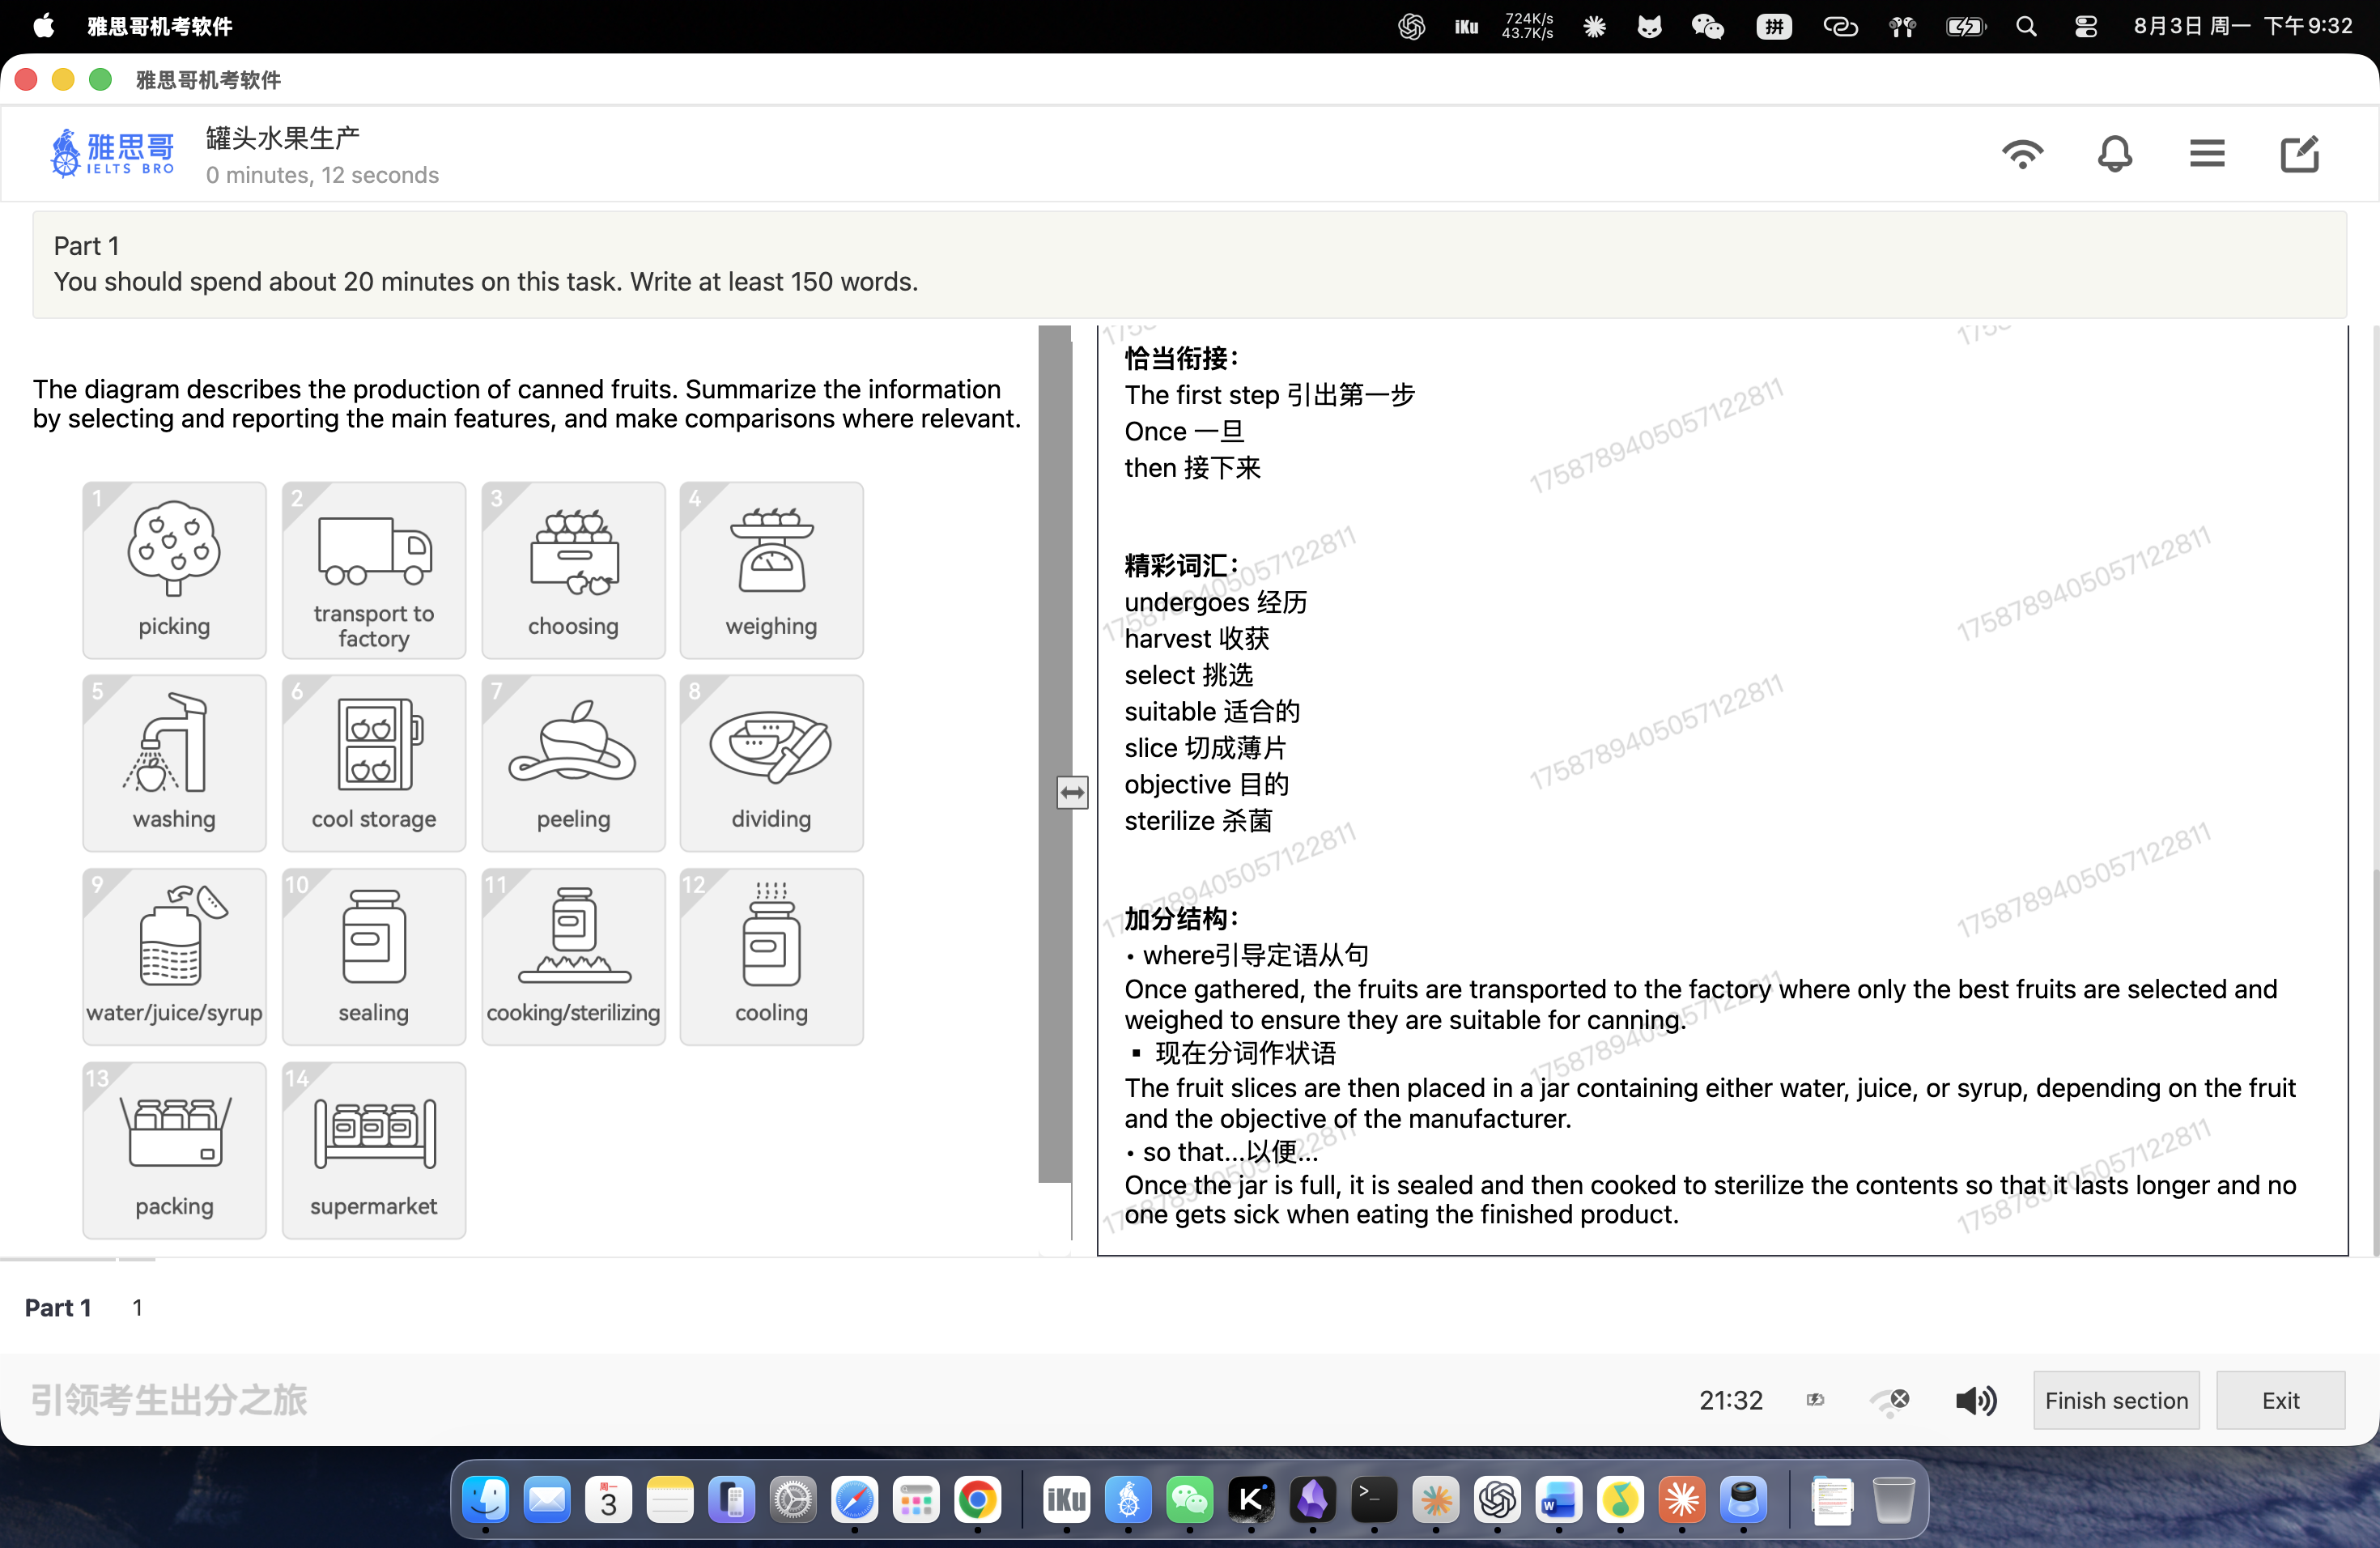Click the Finish section button

(x=2116, y=1400)
